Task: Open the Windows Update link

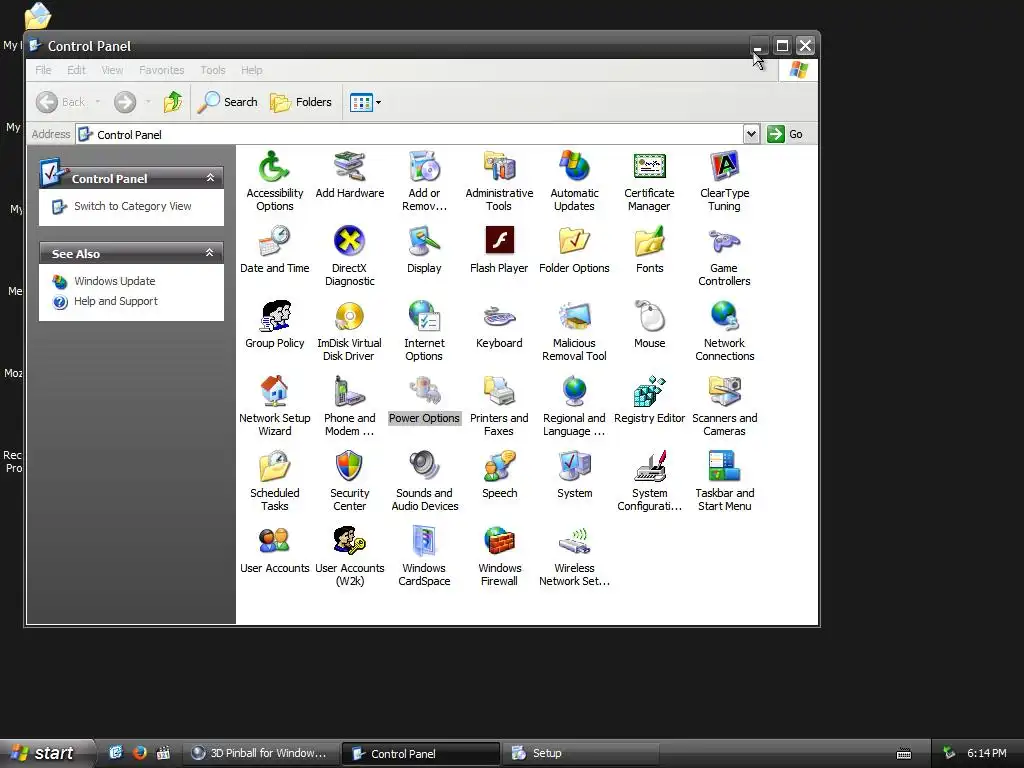Action: point(115,281)
